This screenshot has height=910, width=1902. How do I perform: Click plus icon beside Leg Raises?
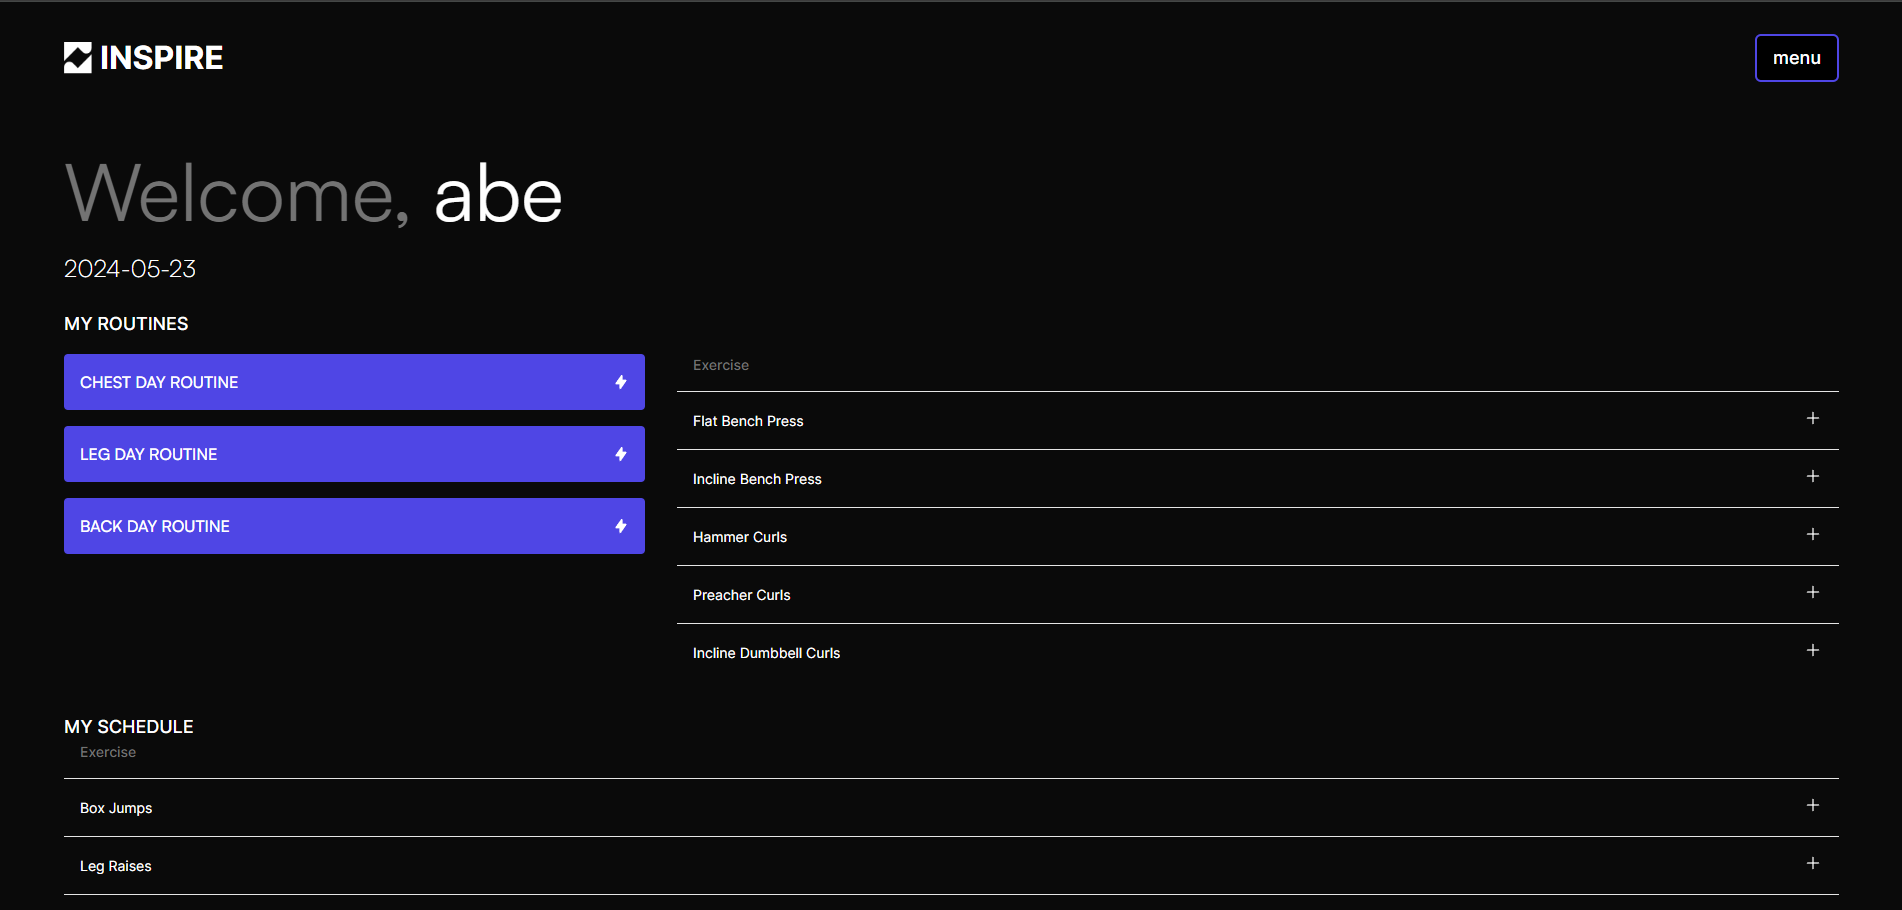(1812, 864)
